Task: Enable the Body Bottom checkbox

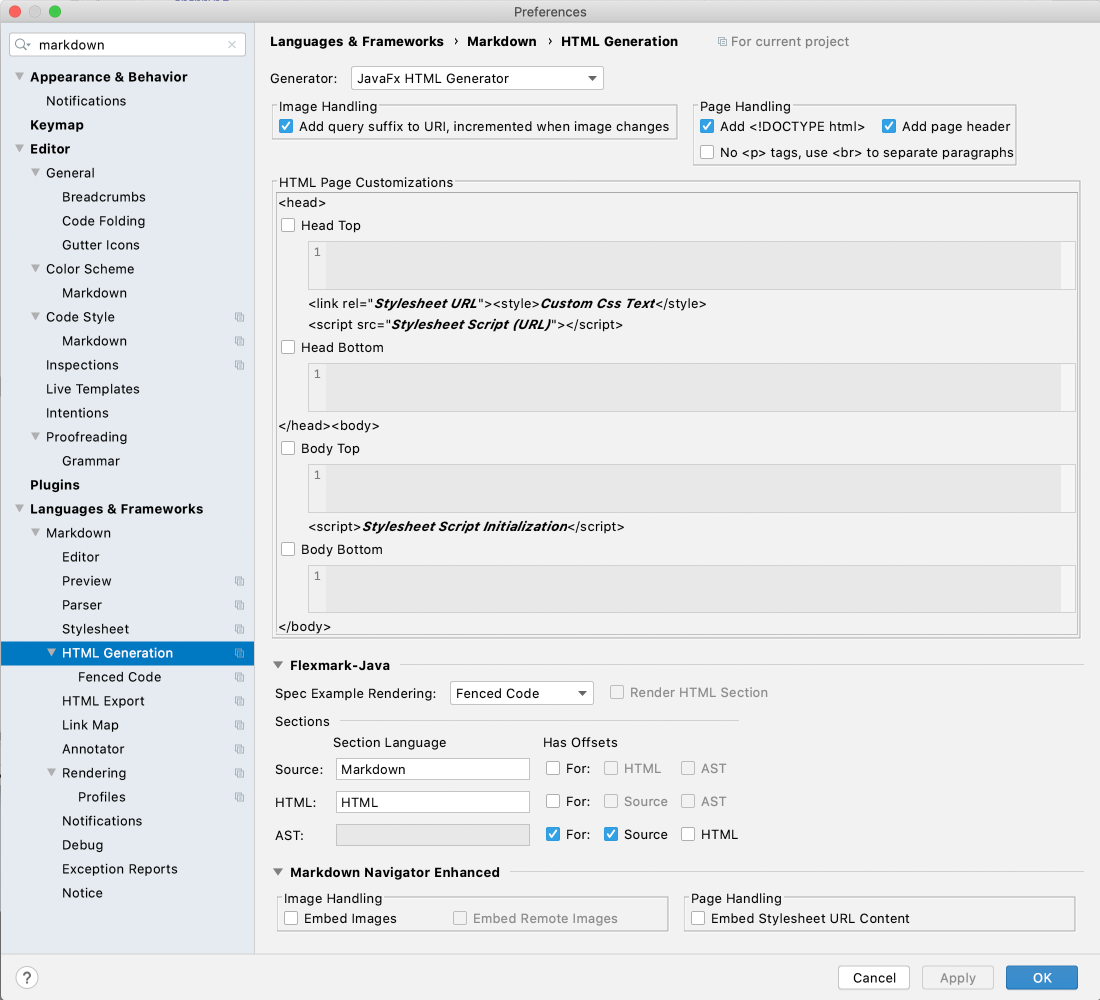Action: point(288,549)
